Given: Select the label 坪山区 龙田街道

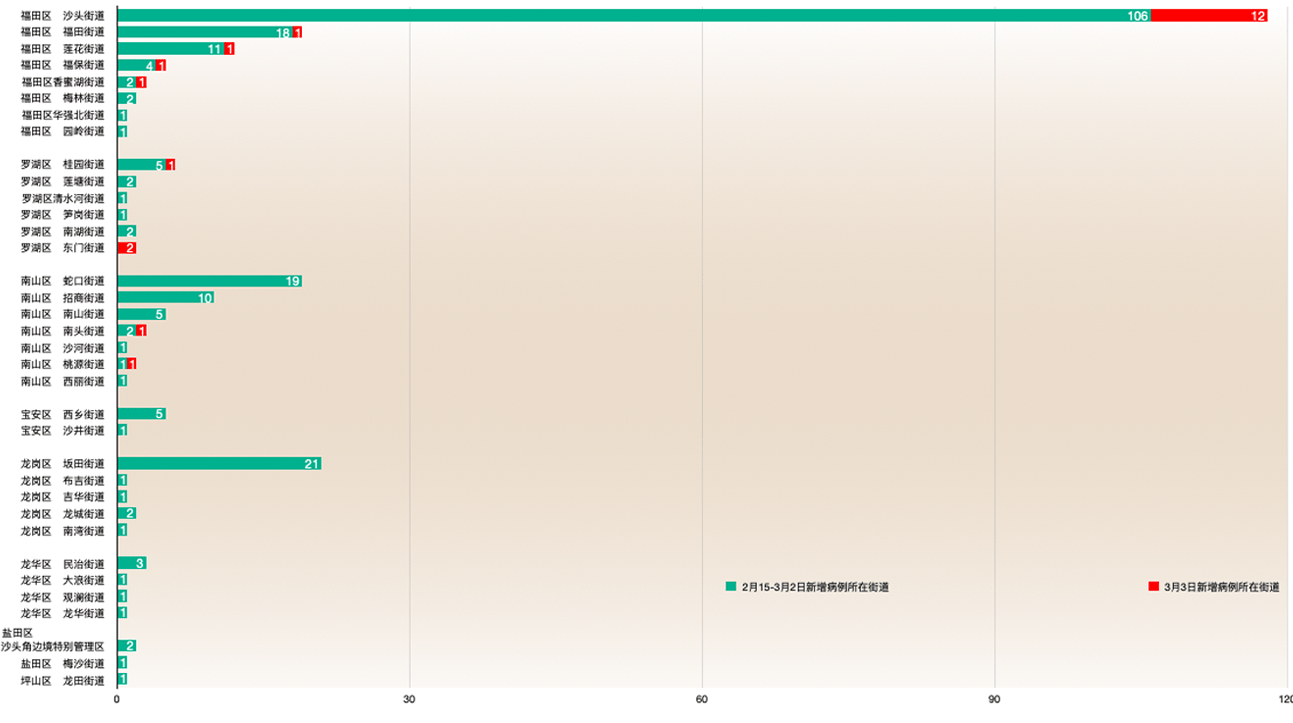Looking at the screenshot, I should coord(62,680).
